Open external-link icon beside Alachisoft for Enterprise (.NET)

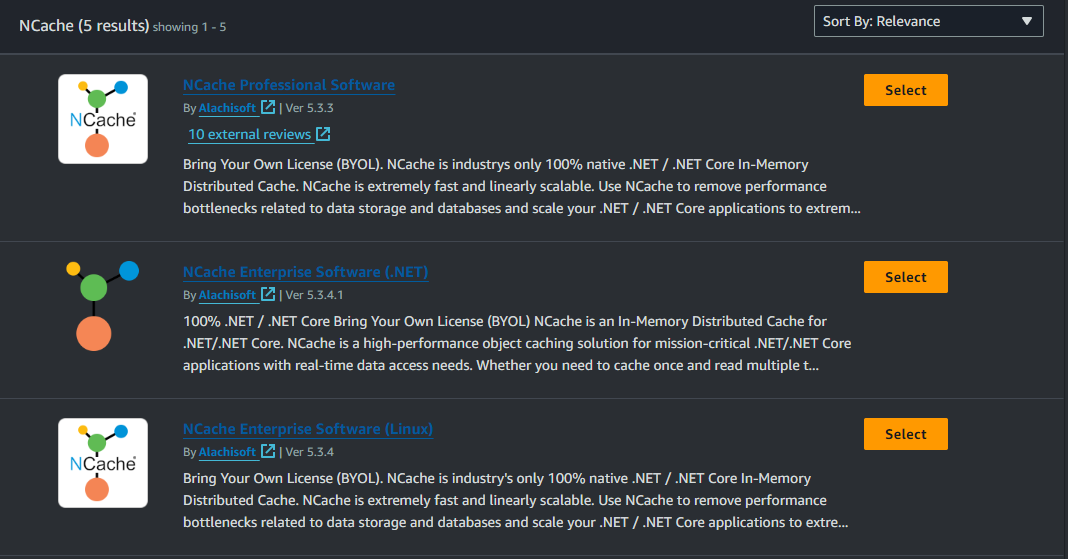click(268, 294)
